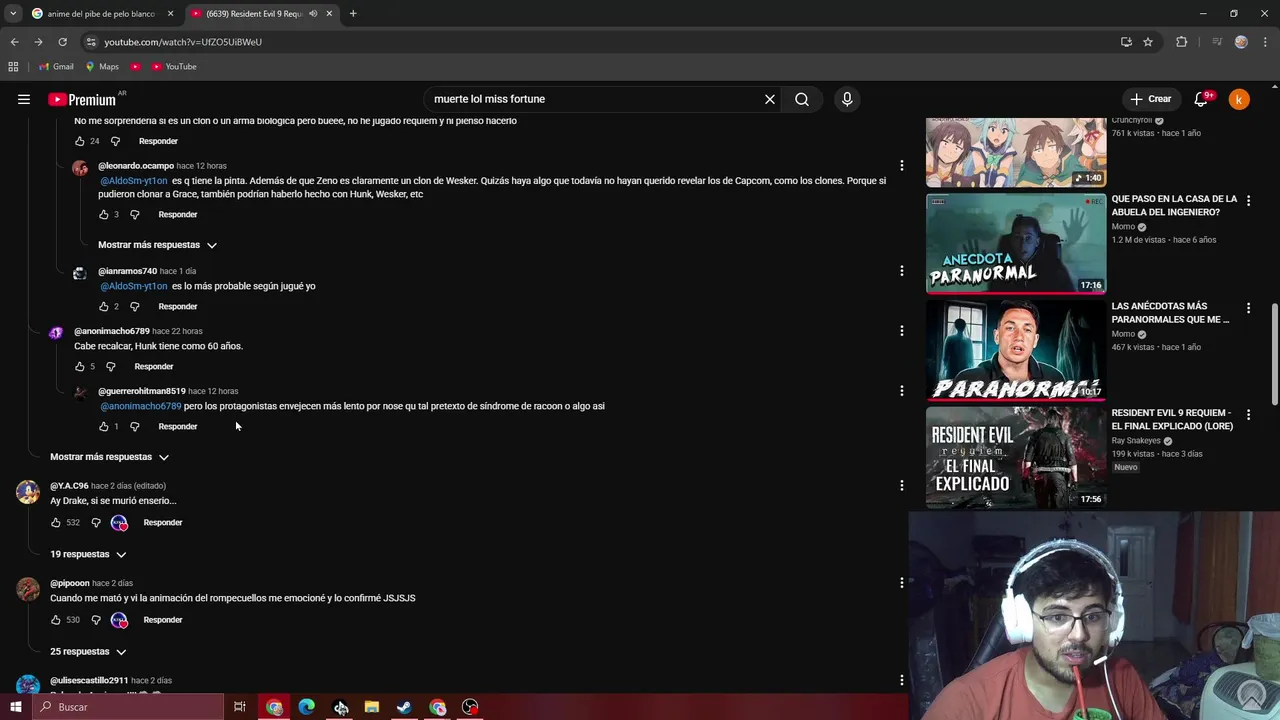
Task: Open options menu for pipooon's comment
Action: [901, 582]
